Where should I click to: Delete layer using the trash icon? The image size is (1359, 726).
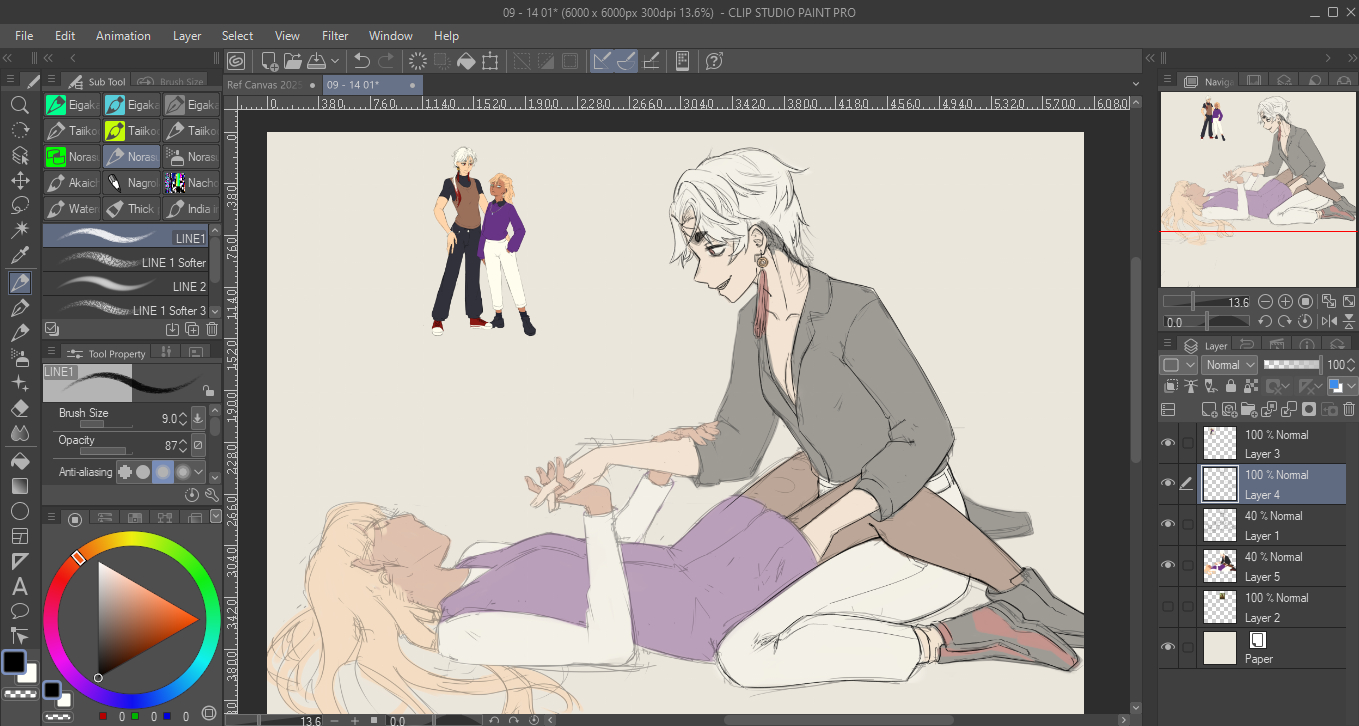1349,409
